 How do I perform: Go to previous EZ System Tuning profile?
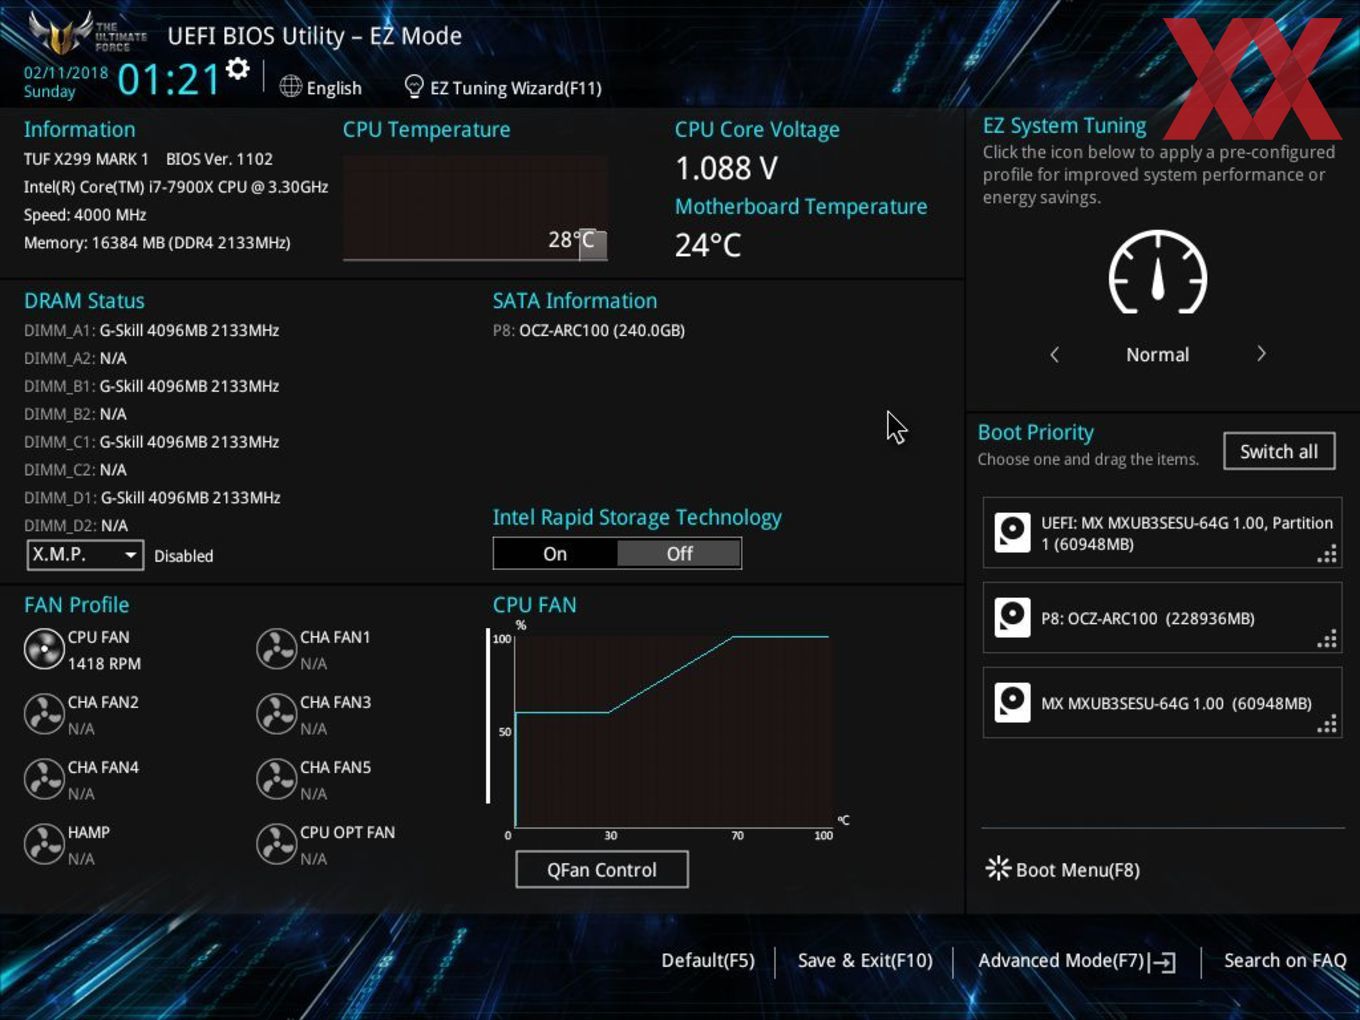(x=1054, y=354)
